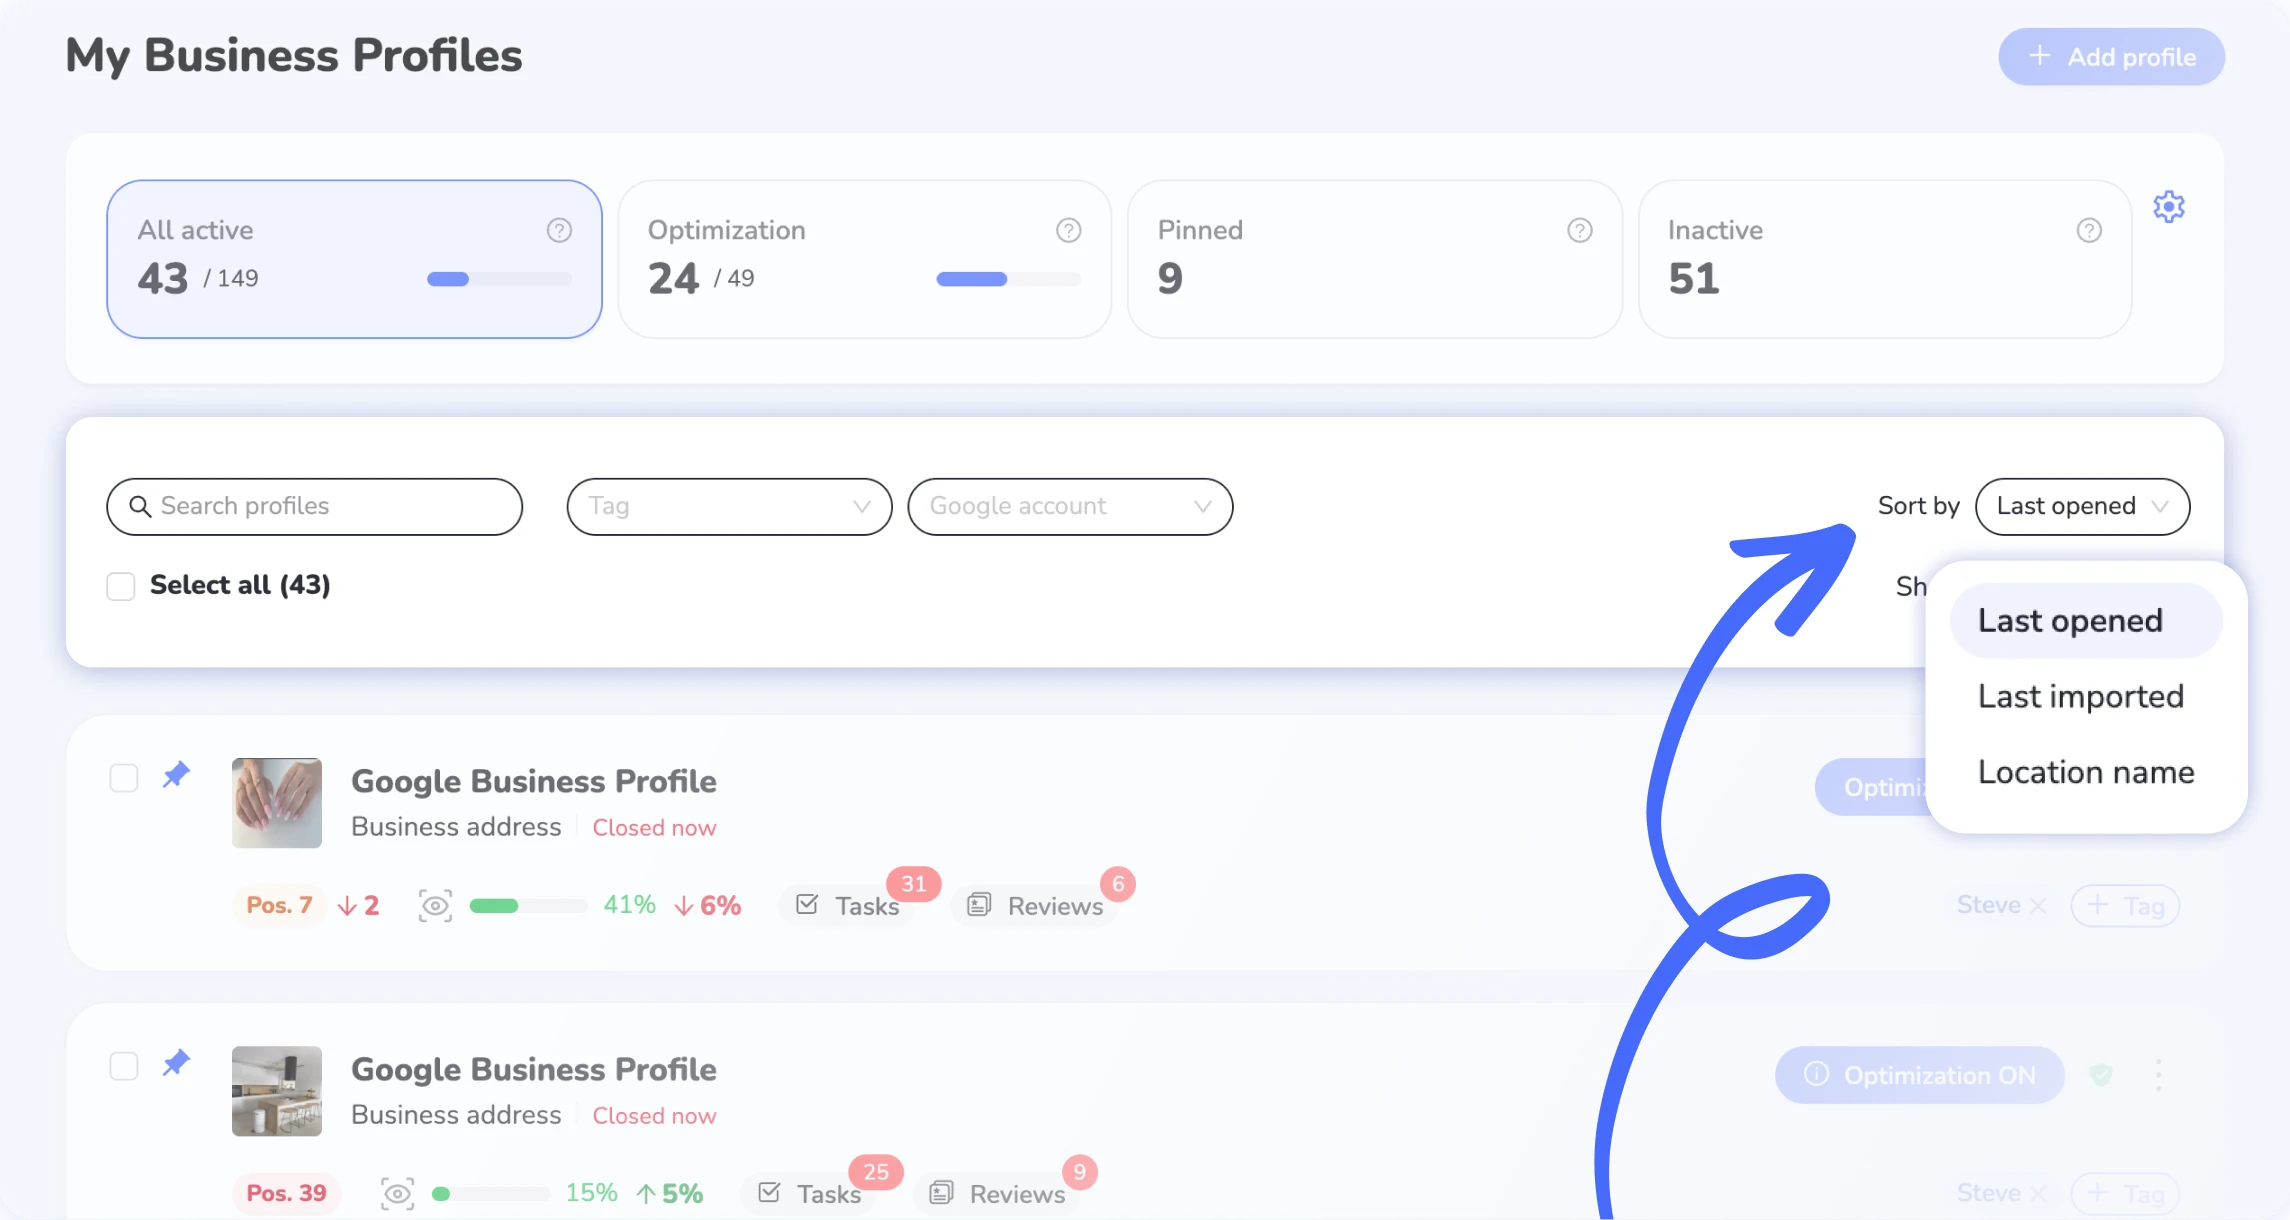Click the settings gear icon

(2168, 207)
